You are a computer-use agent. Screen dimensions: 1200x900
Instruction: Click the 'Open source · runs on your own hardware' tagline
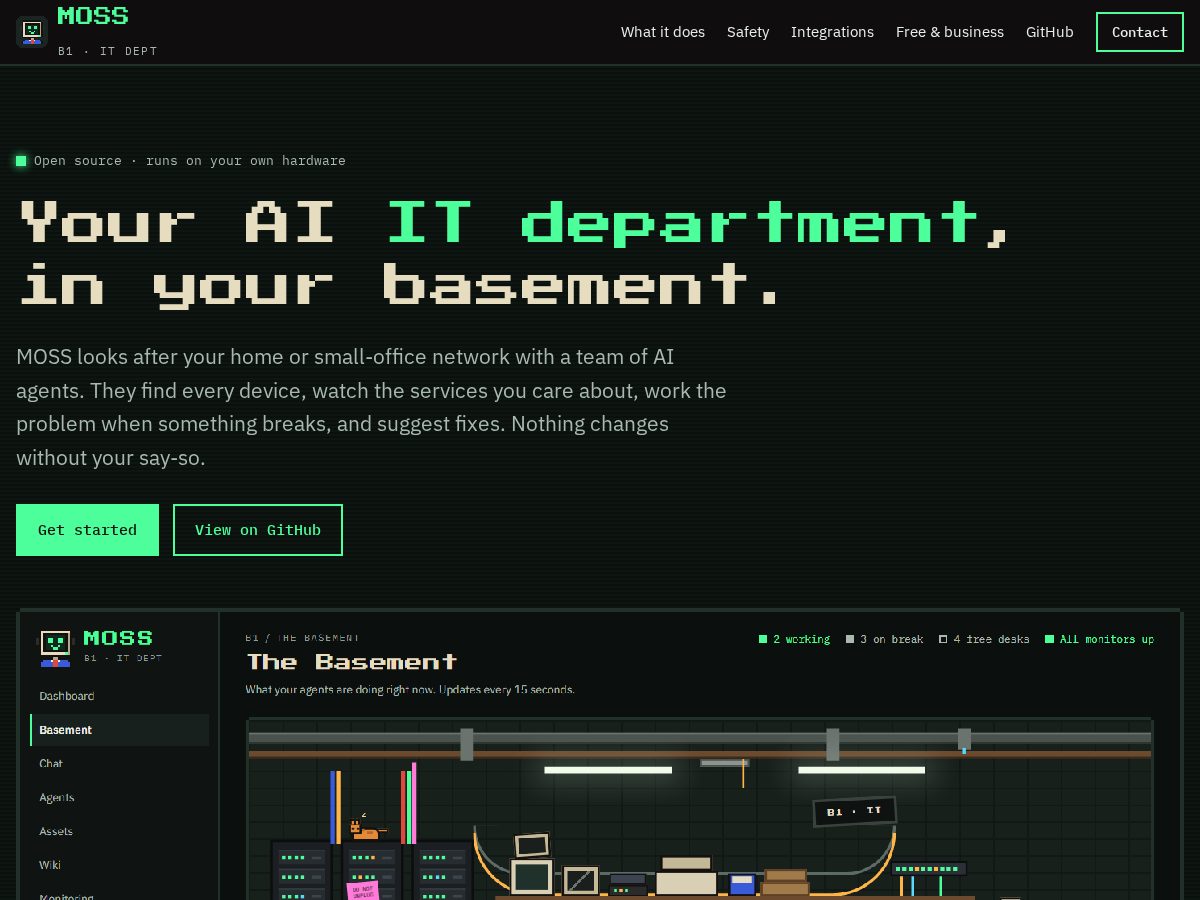(x=190, y=161)
